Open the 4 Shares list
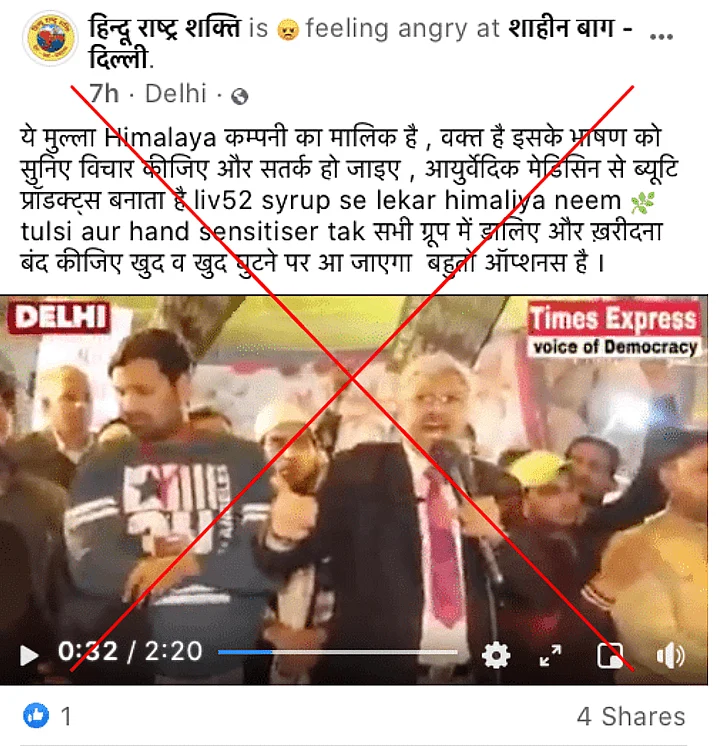 click(x=631, y=716)
